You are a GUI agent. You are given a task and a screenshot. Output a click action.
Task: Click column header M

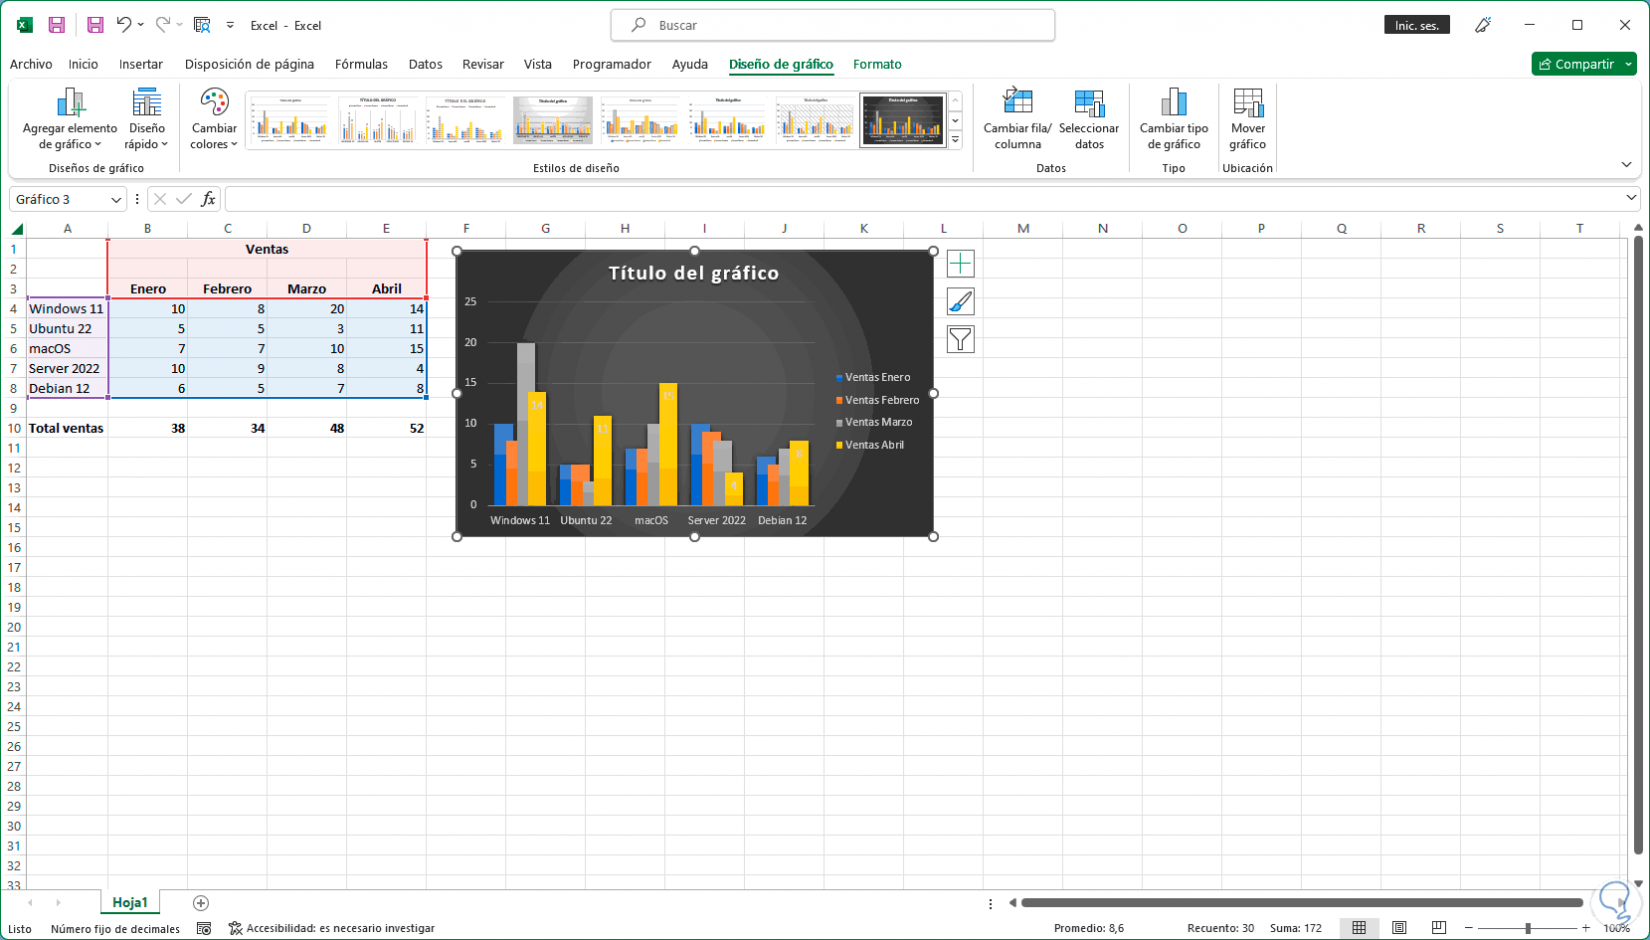1023,229
